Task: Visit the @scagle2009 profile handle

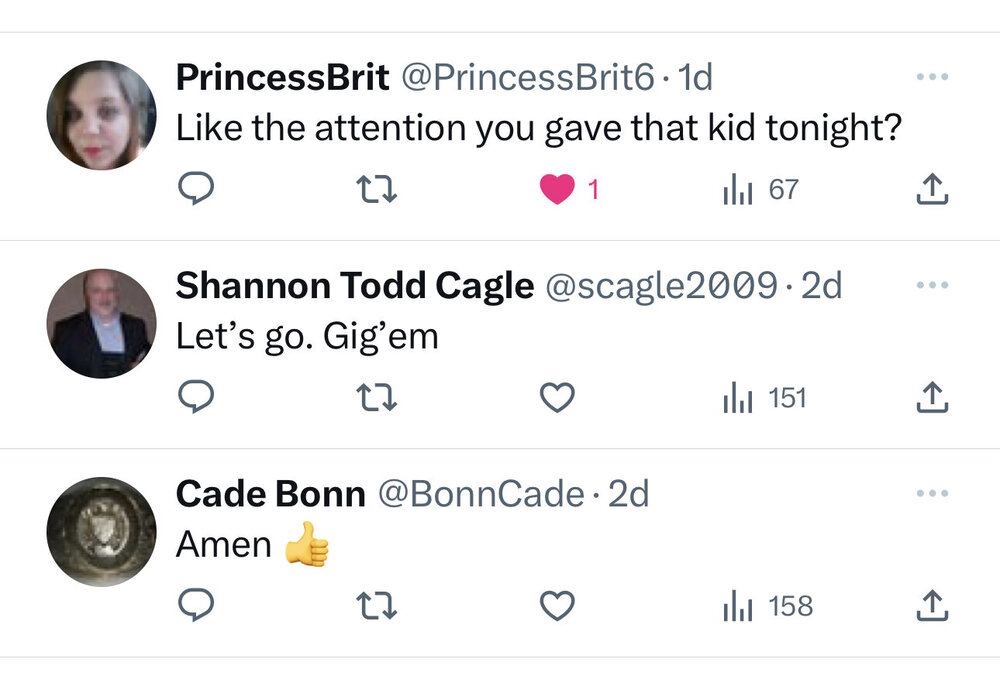Action: pos(660,287)
